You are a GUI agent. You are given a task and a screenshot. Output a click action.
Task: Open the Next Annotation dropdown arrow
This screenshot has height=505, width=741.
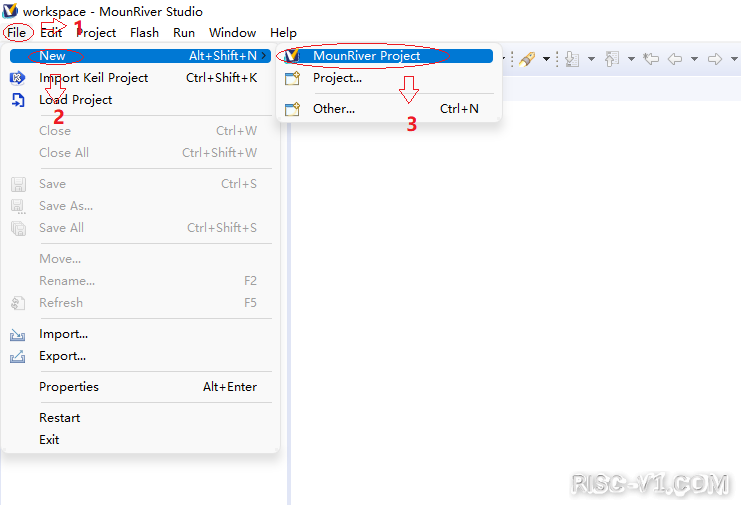pos(591,59)
